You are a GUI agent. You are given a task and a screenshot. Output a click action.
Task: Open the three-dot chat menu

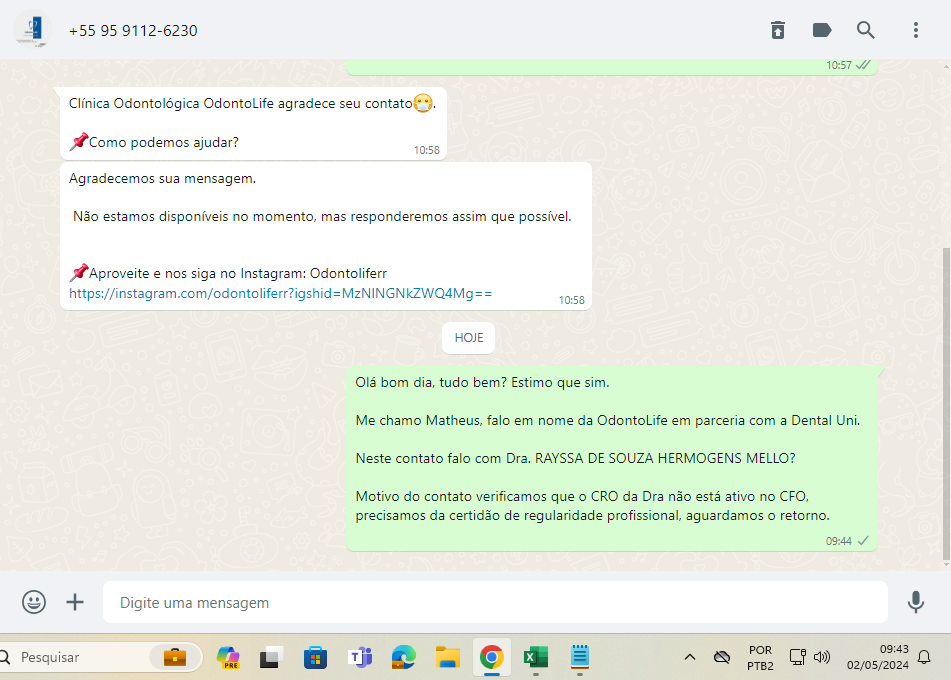point(915,30)
